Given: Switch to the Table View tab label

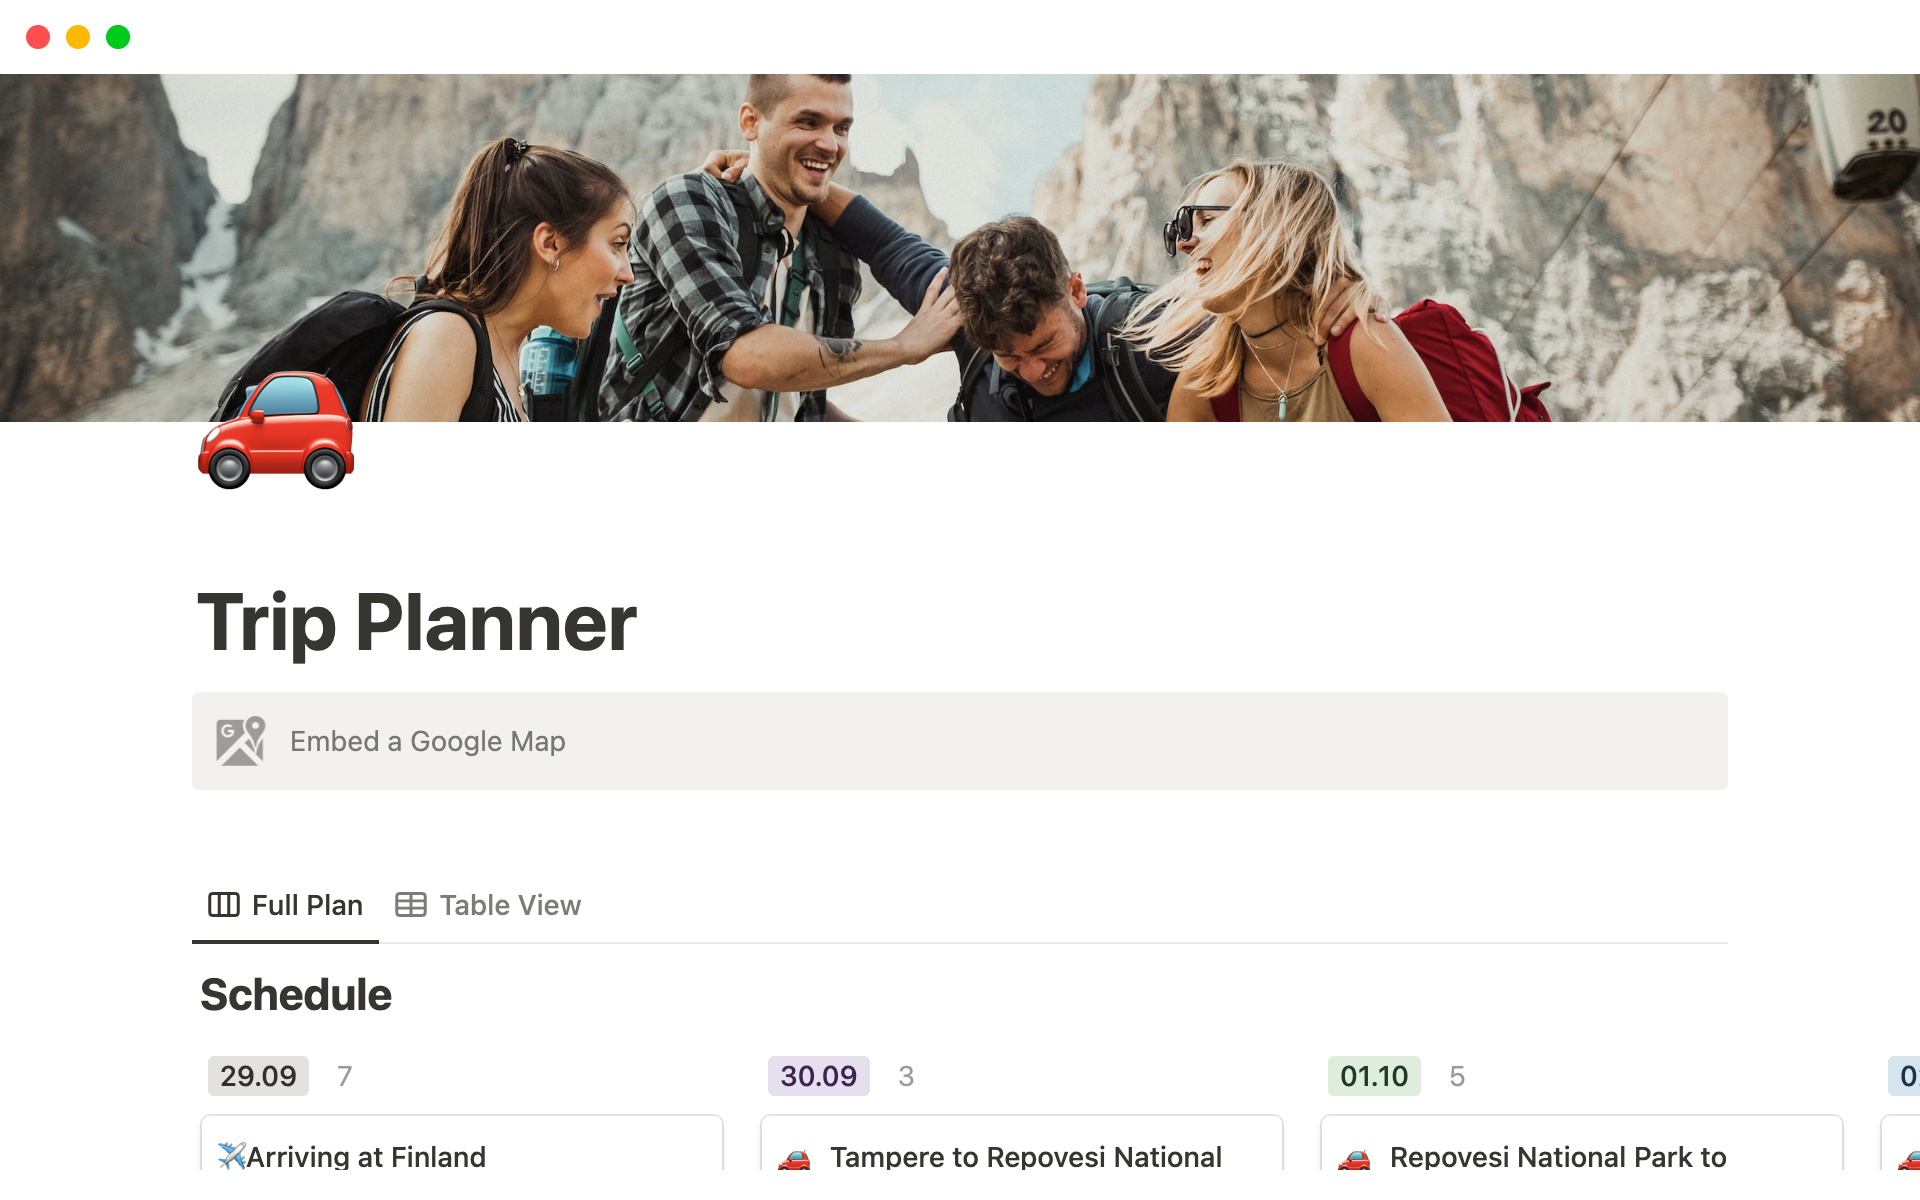Looking at the screenshot, I should tap(510, 905).
